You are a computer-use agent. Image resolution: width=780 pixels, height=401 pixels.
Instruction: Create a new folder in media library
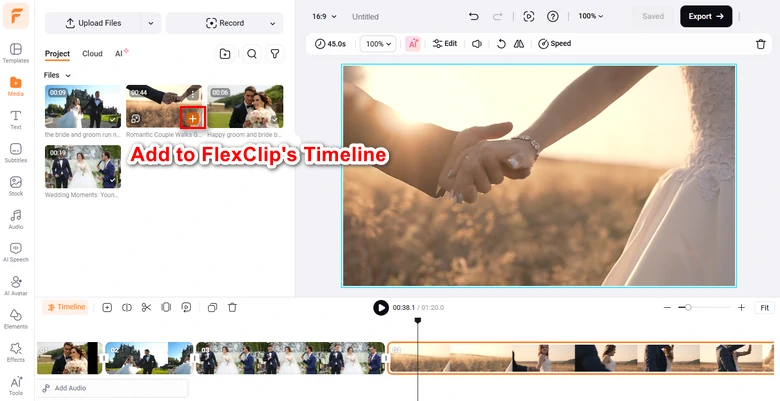225,54
